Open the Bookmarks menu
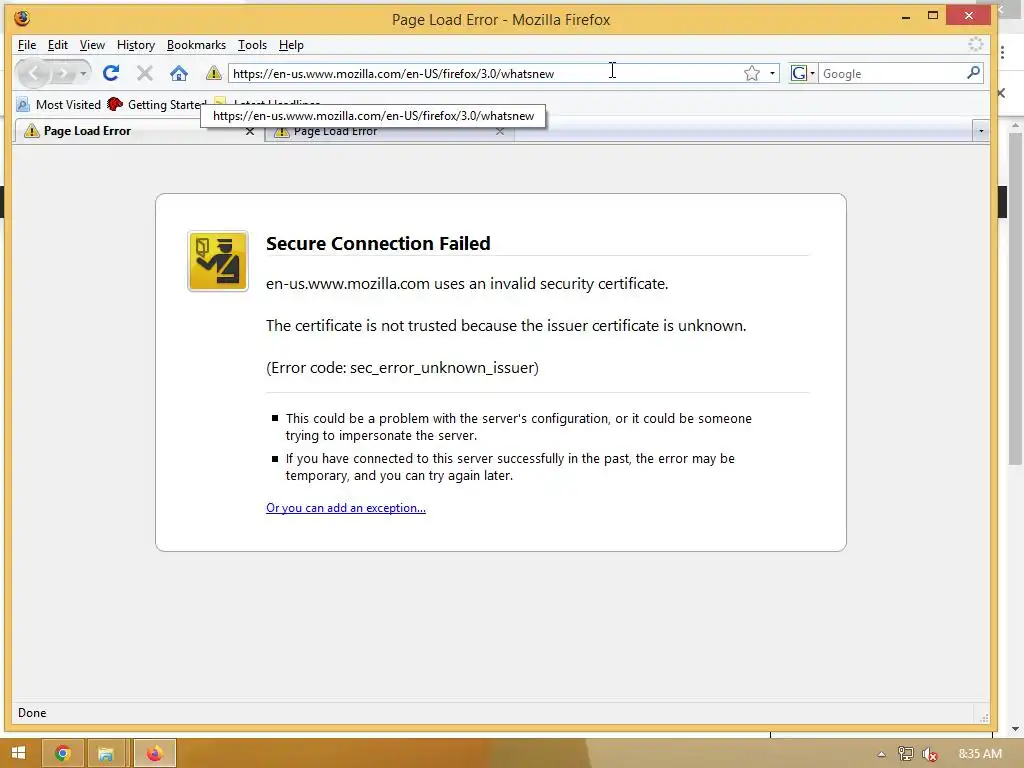This screenshot has width=1024, height=768. (x=196, y=45)
